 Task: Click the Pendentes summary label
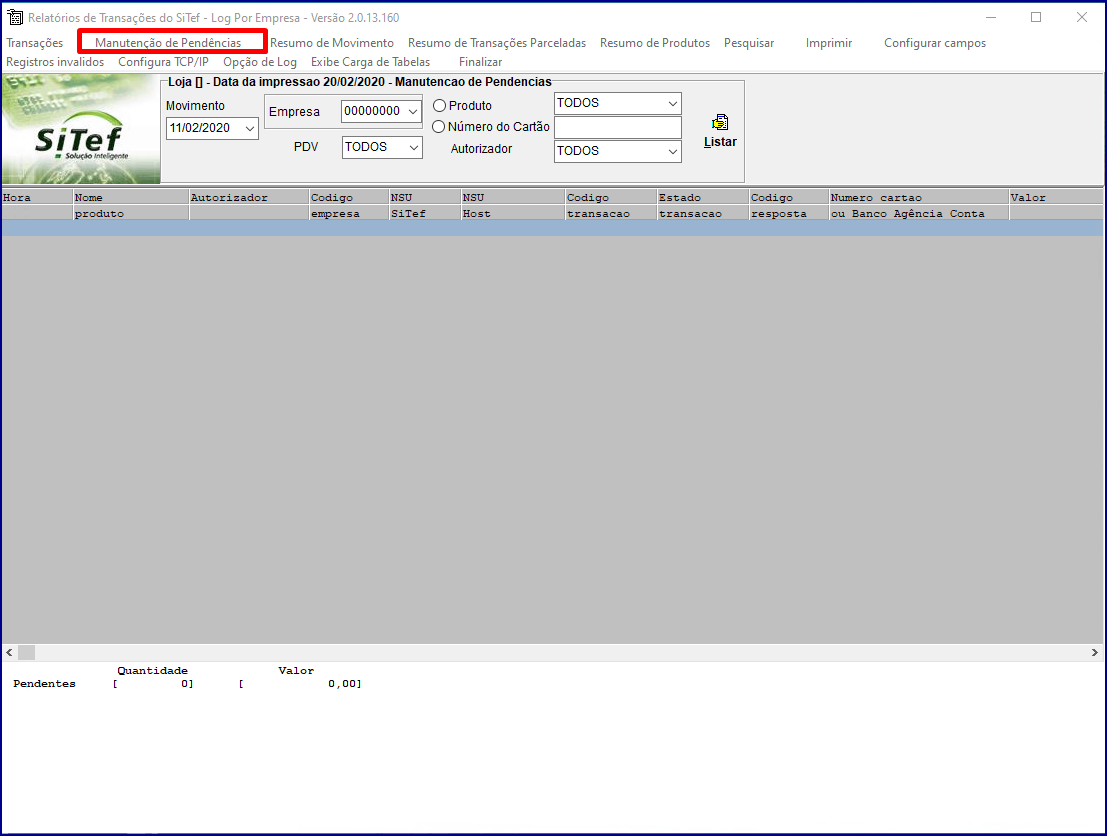(44, 684)
